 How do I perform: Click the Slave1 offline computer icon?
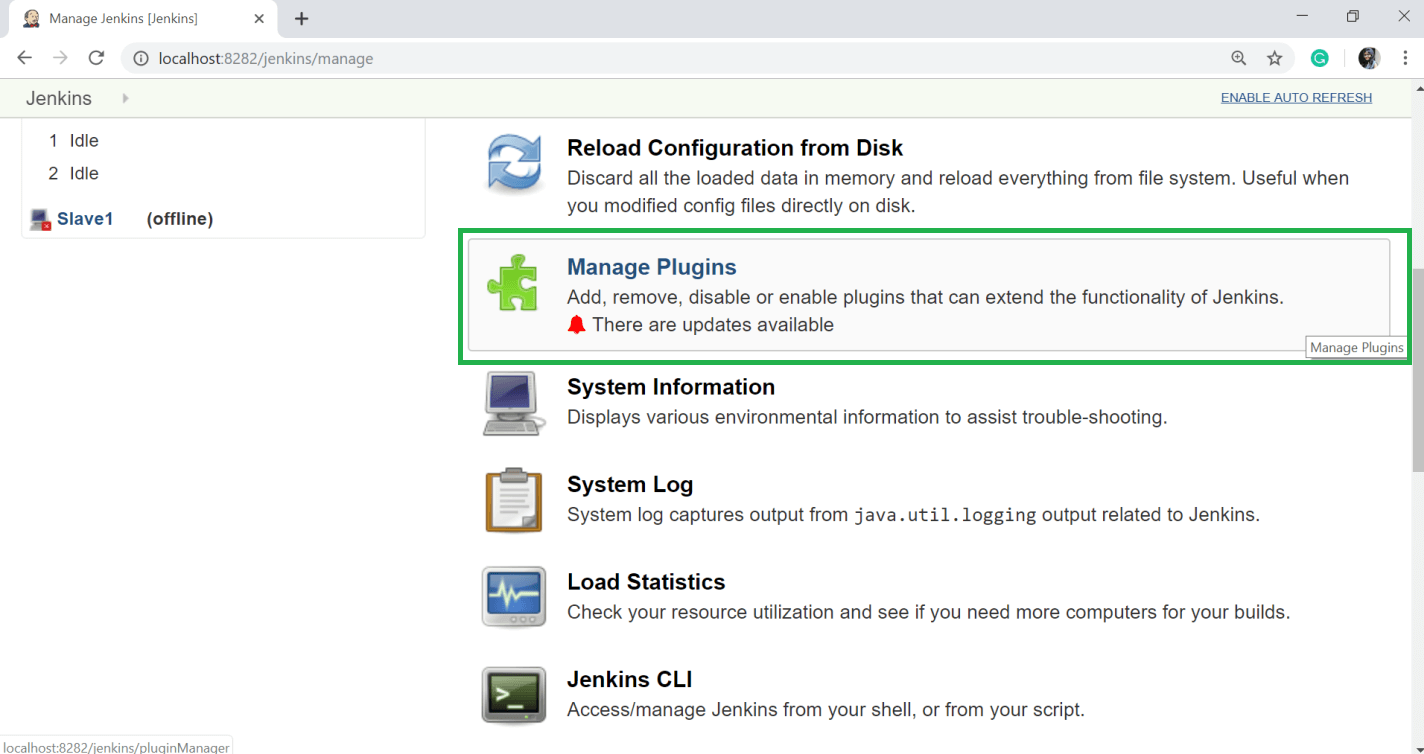tap(41, 219)
